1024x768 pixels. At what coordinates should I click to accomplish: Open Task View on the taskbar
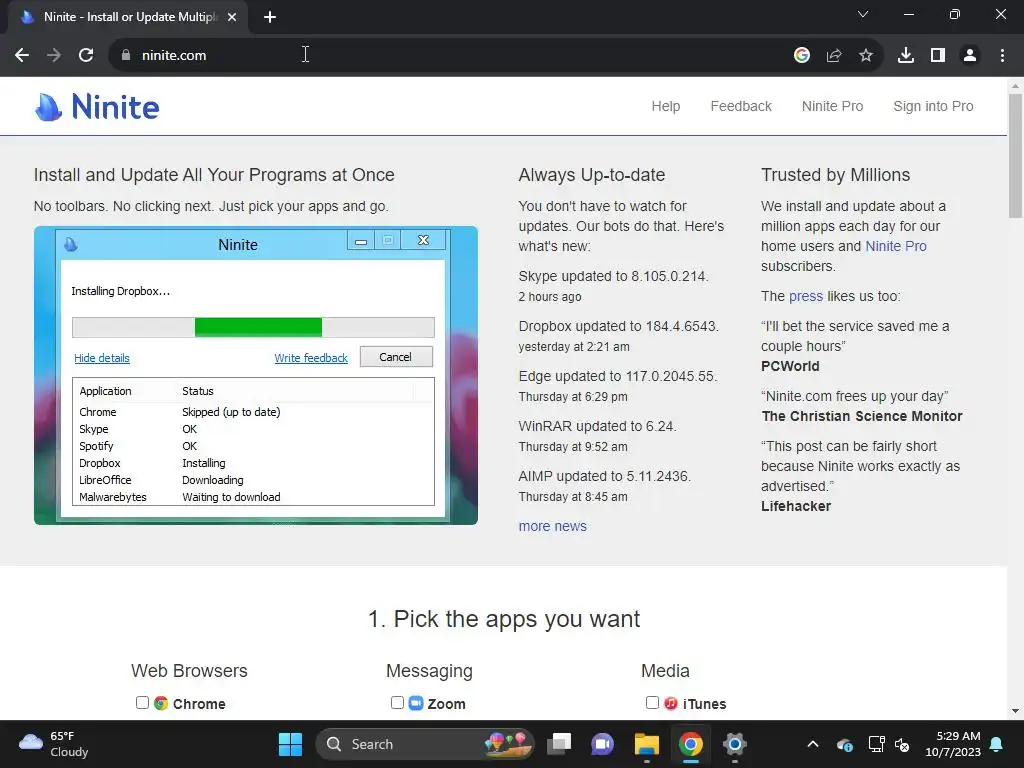point(559,744)
